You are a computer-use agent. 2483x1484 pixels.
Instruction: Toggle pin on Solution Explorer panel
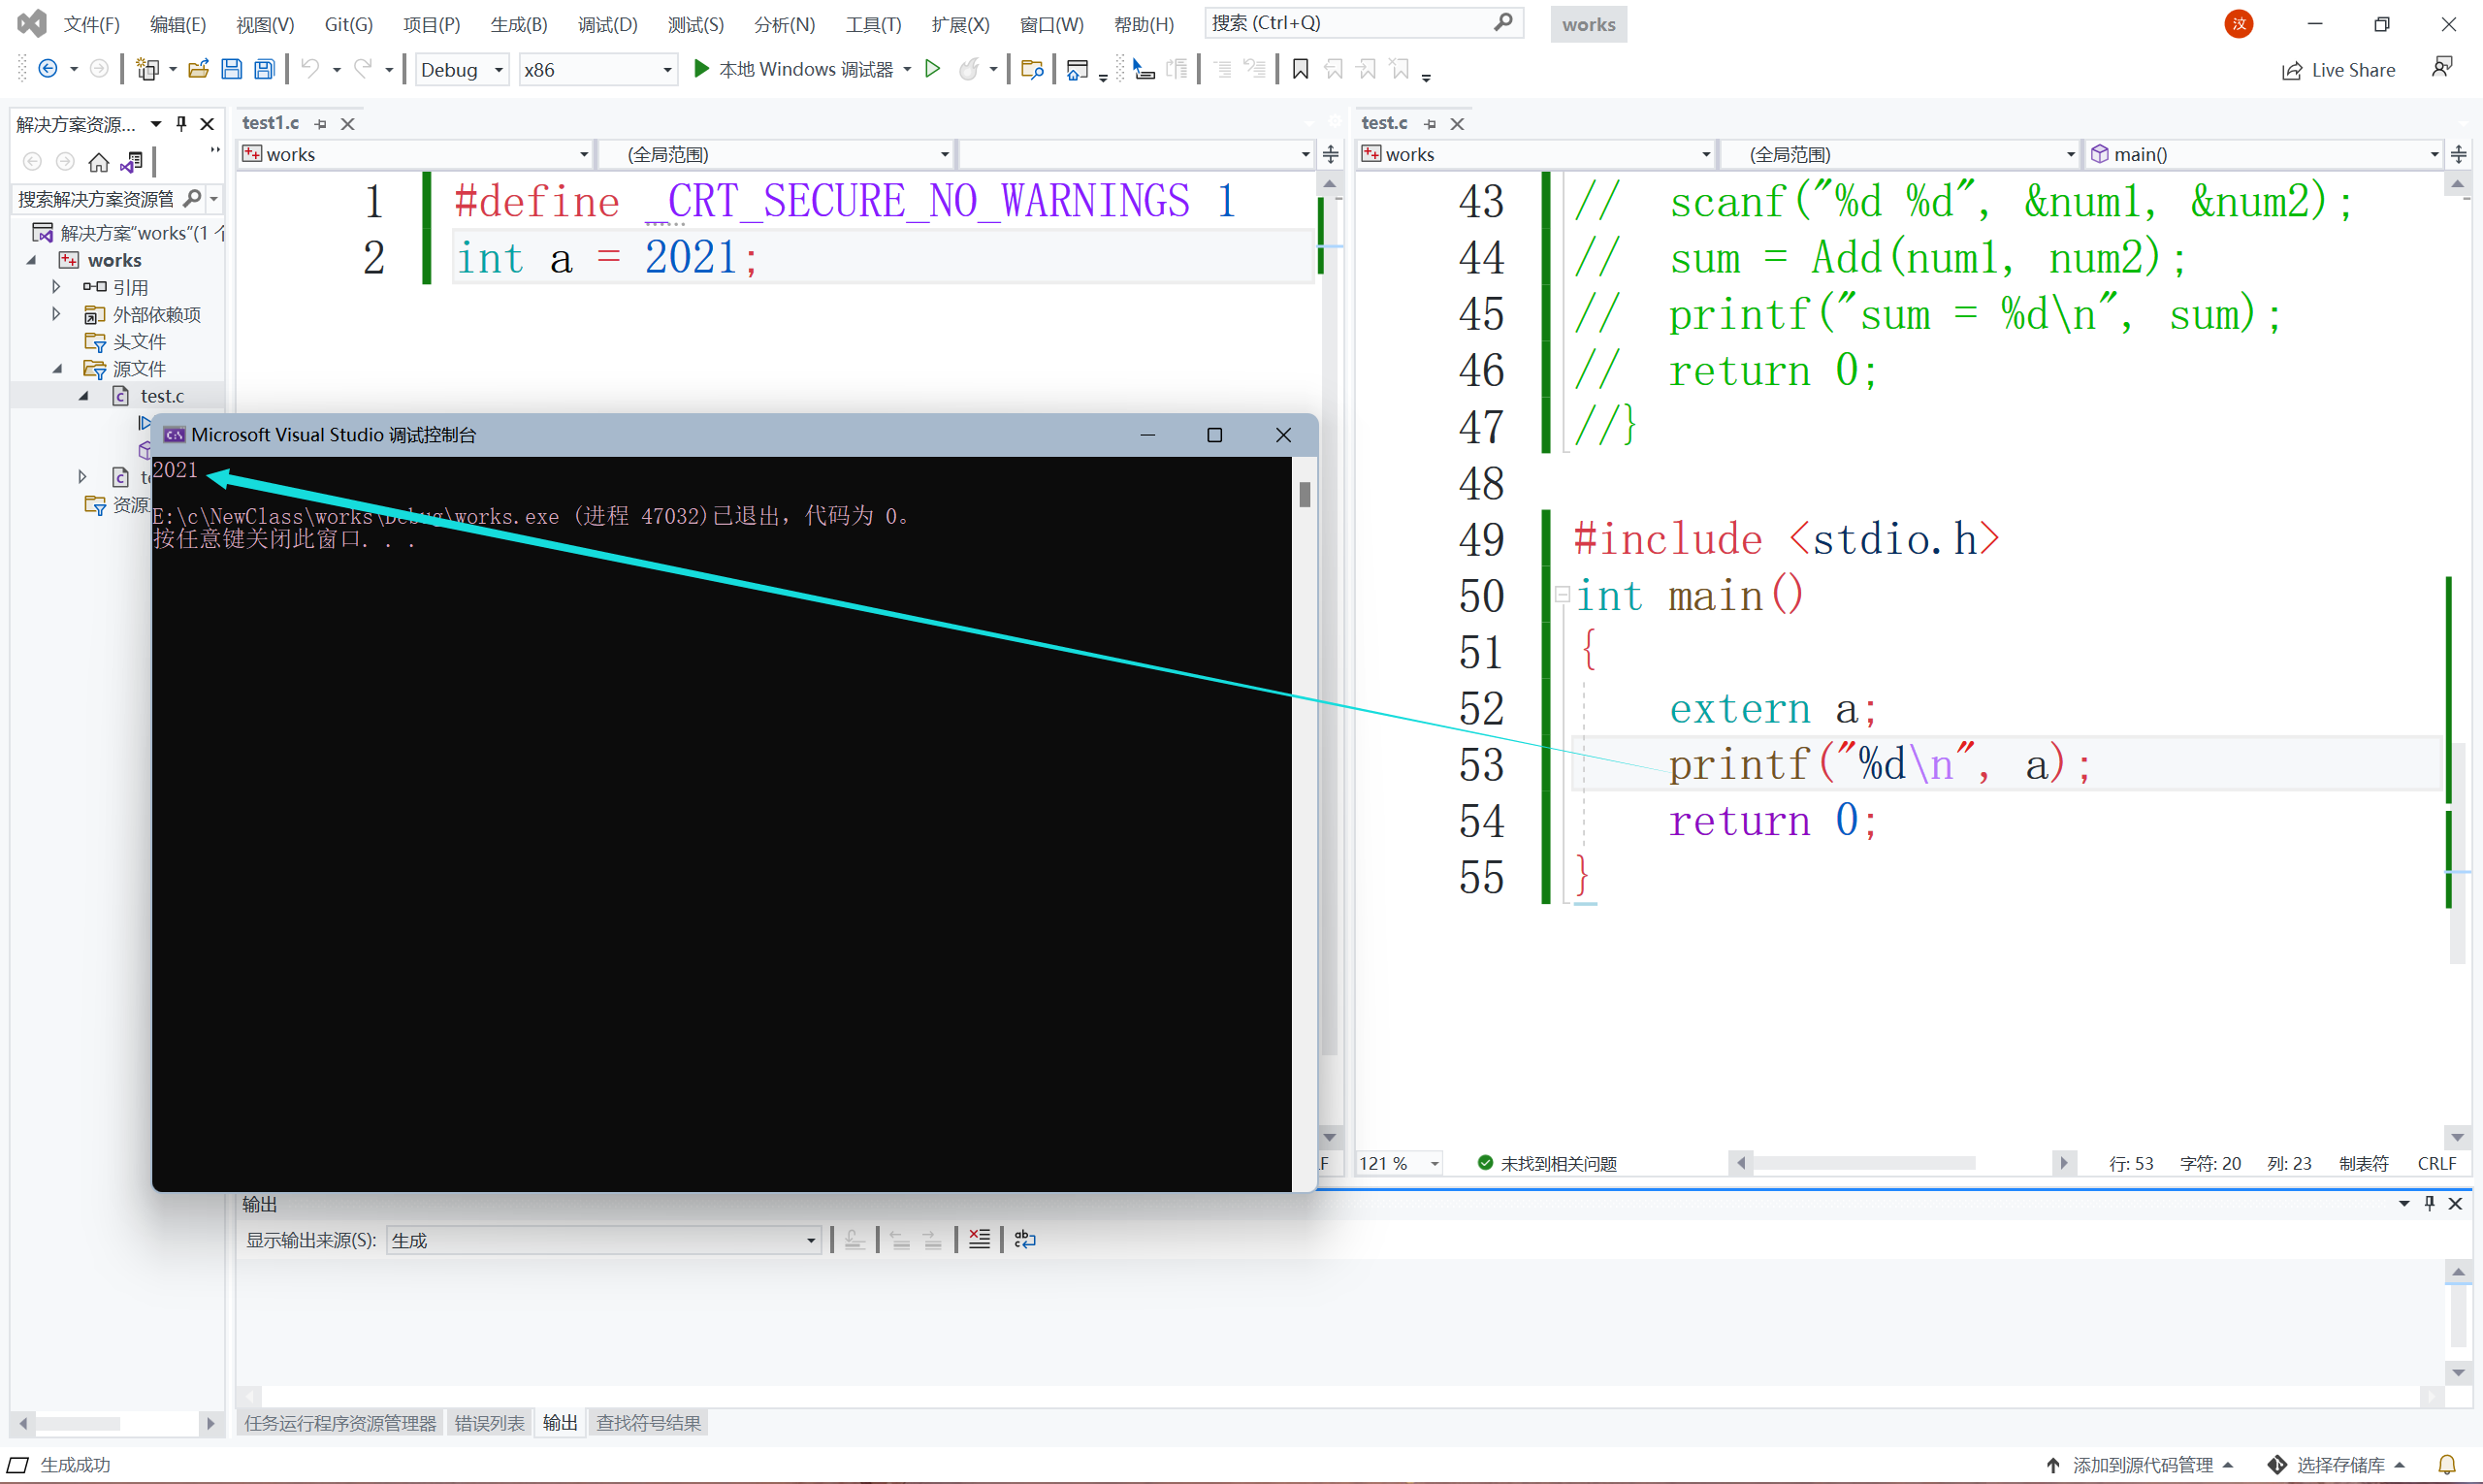pos(181,124)
